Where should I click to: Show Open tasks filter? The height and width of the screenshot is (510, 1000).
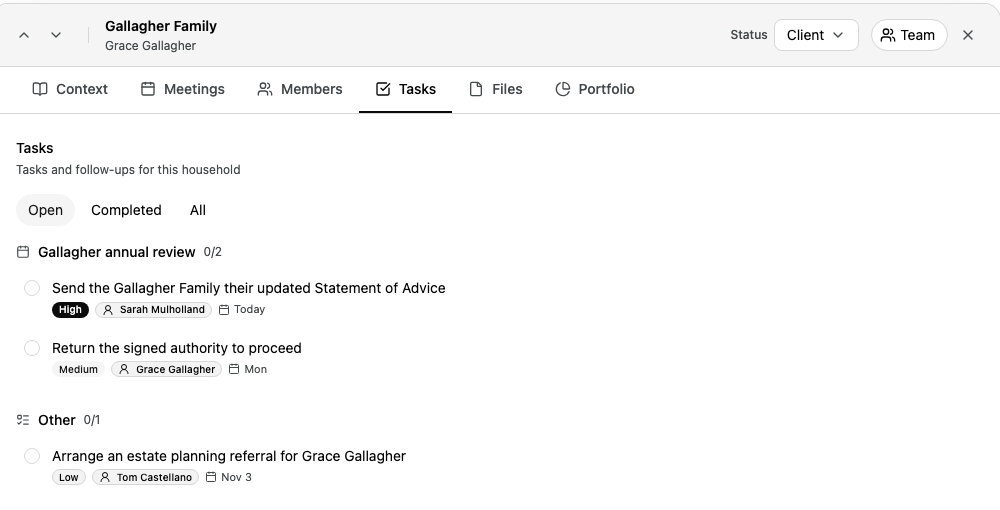pos(45,210)
